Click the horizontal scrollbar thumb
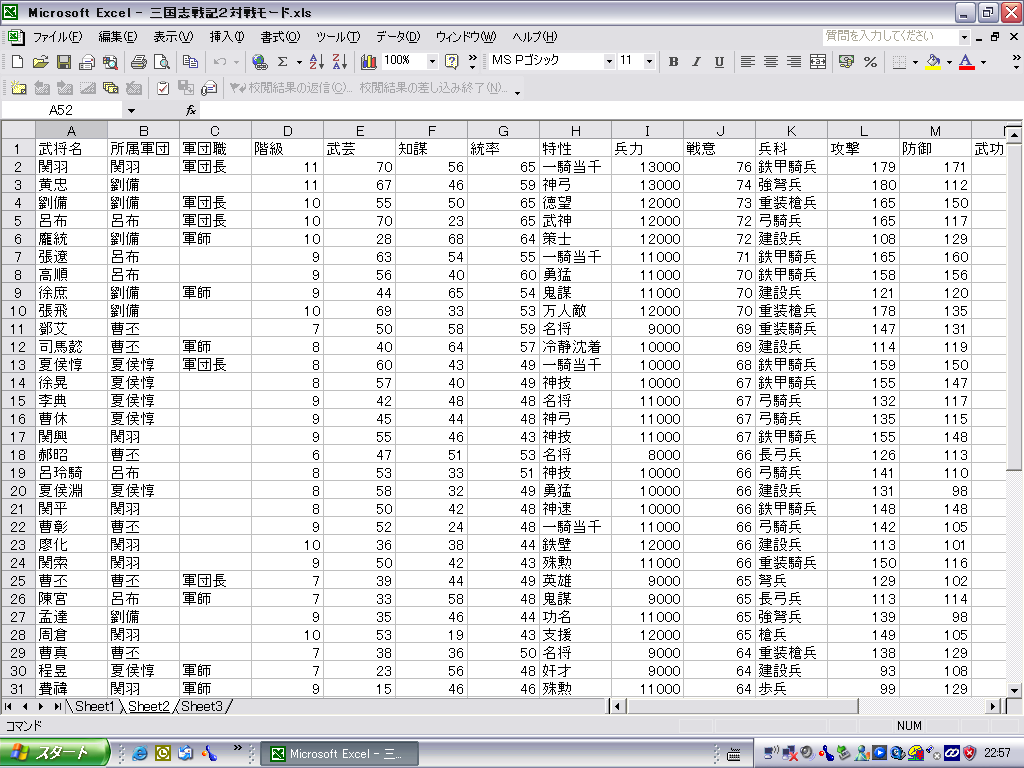Image resolution: width=1024 pixels, height=768 pixels. click(x=743, y=706)
